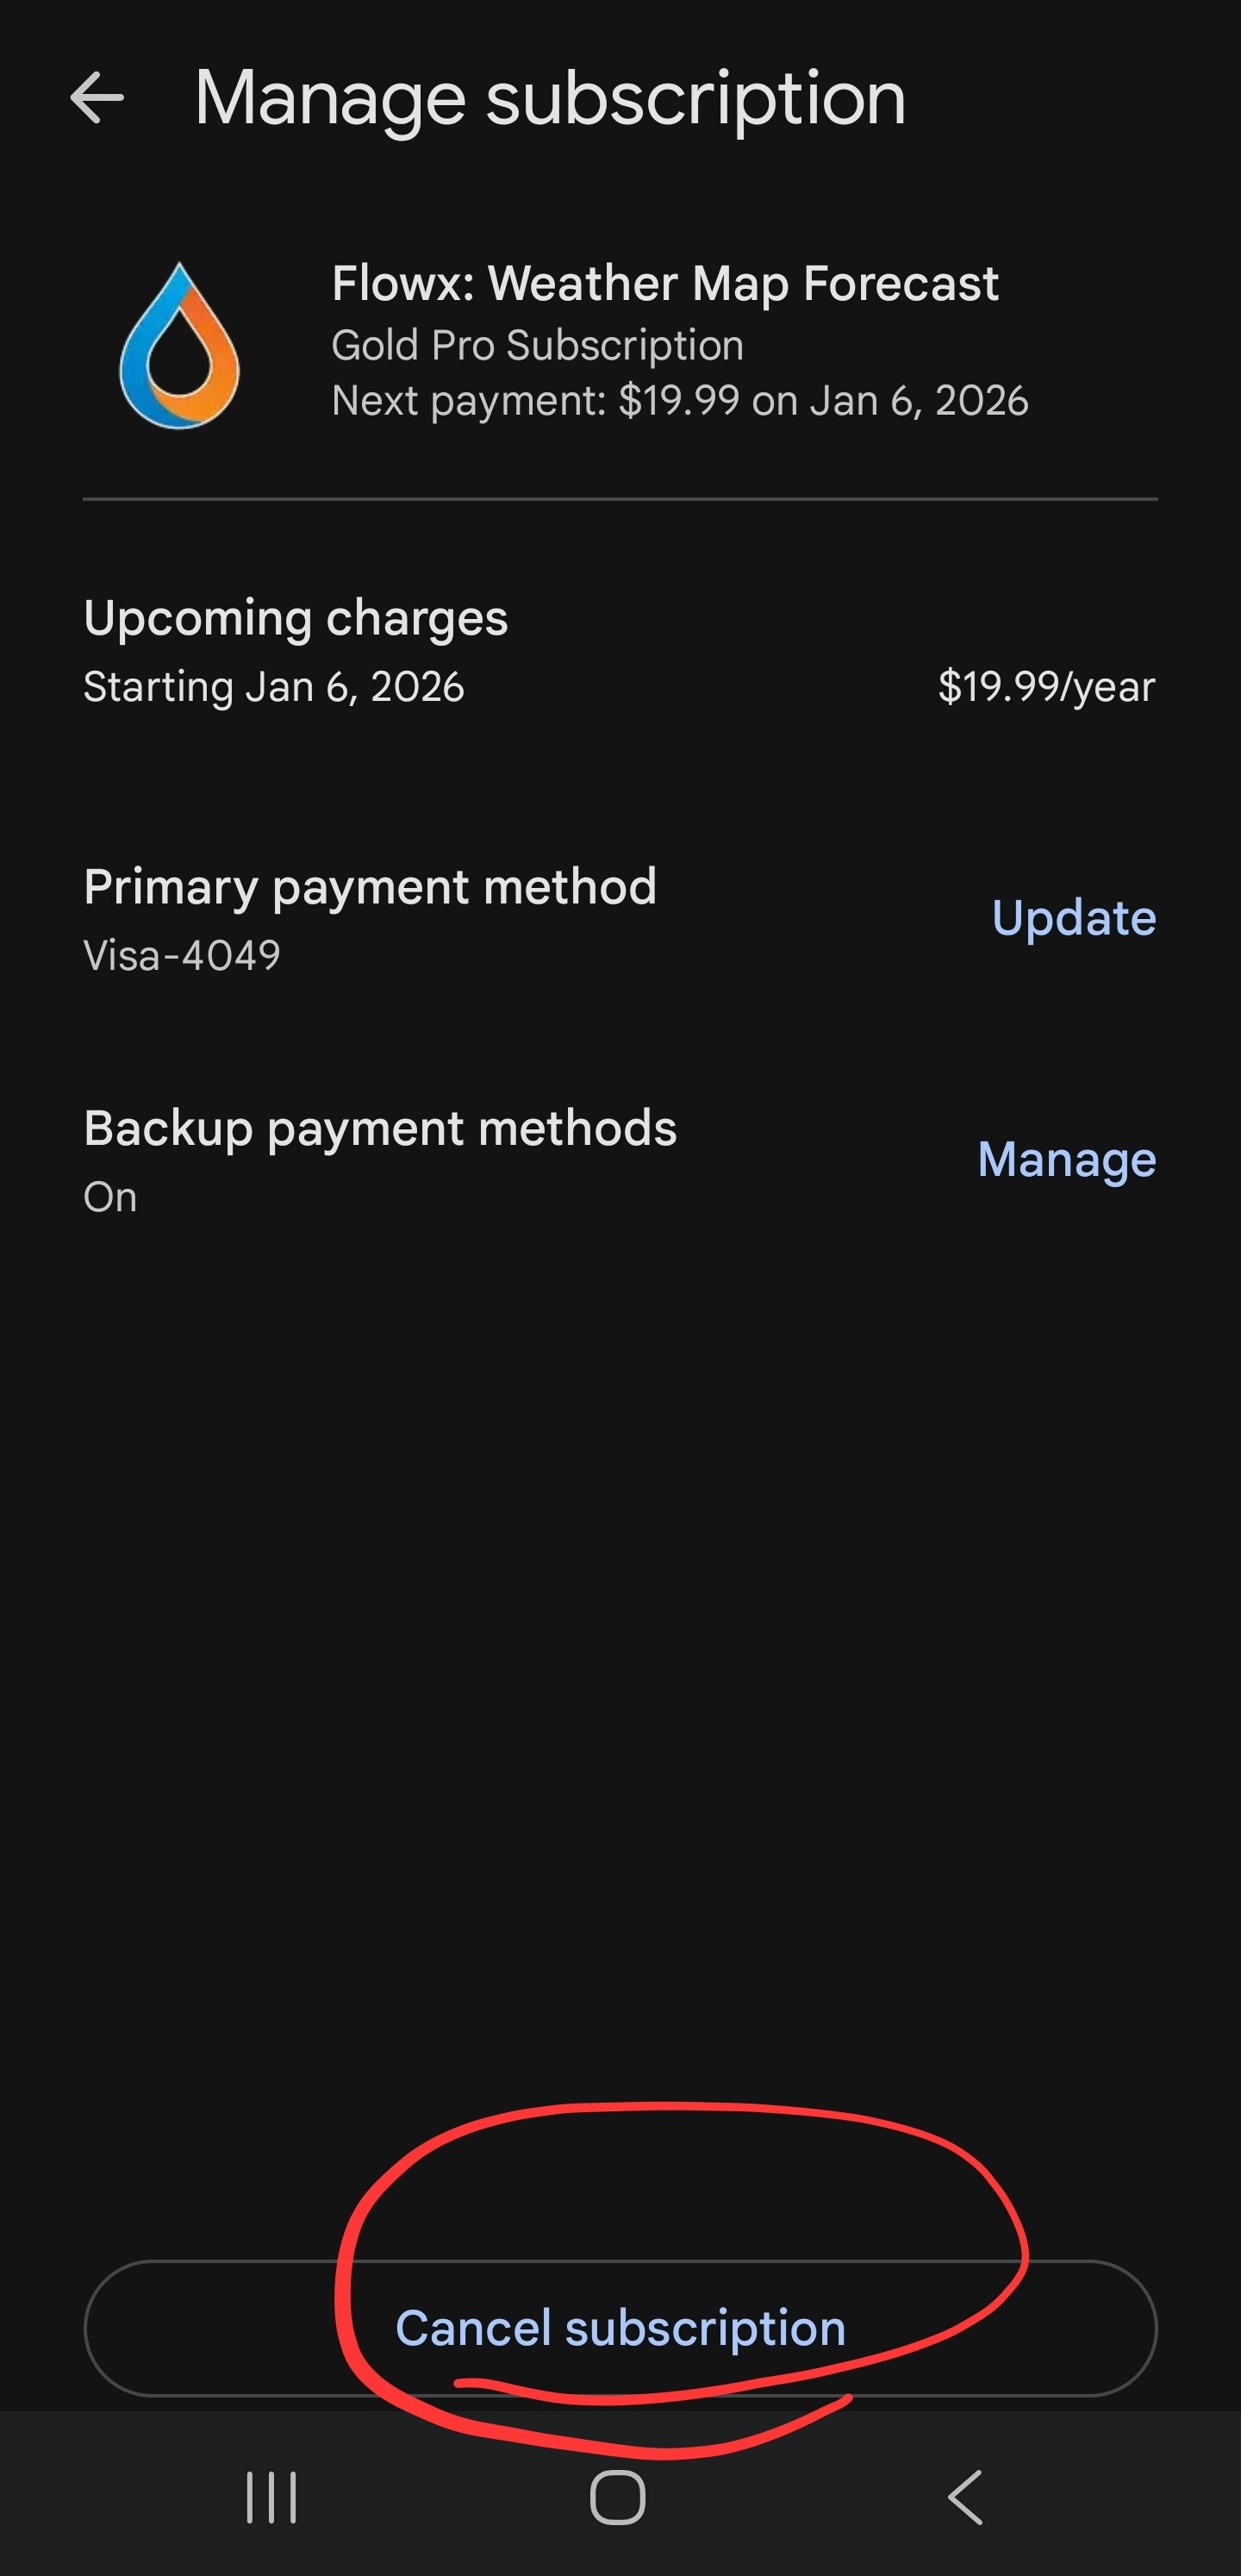Tap the Cancel subscription button

pos(620,2328)
